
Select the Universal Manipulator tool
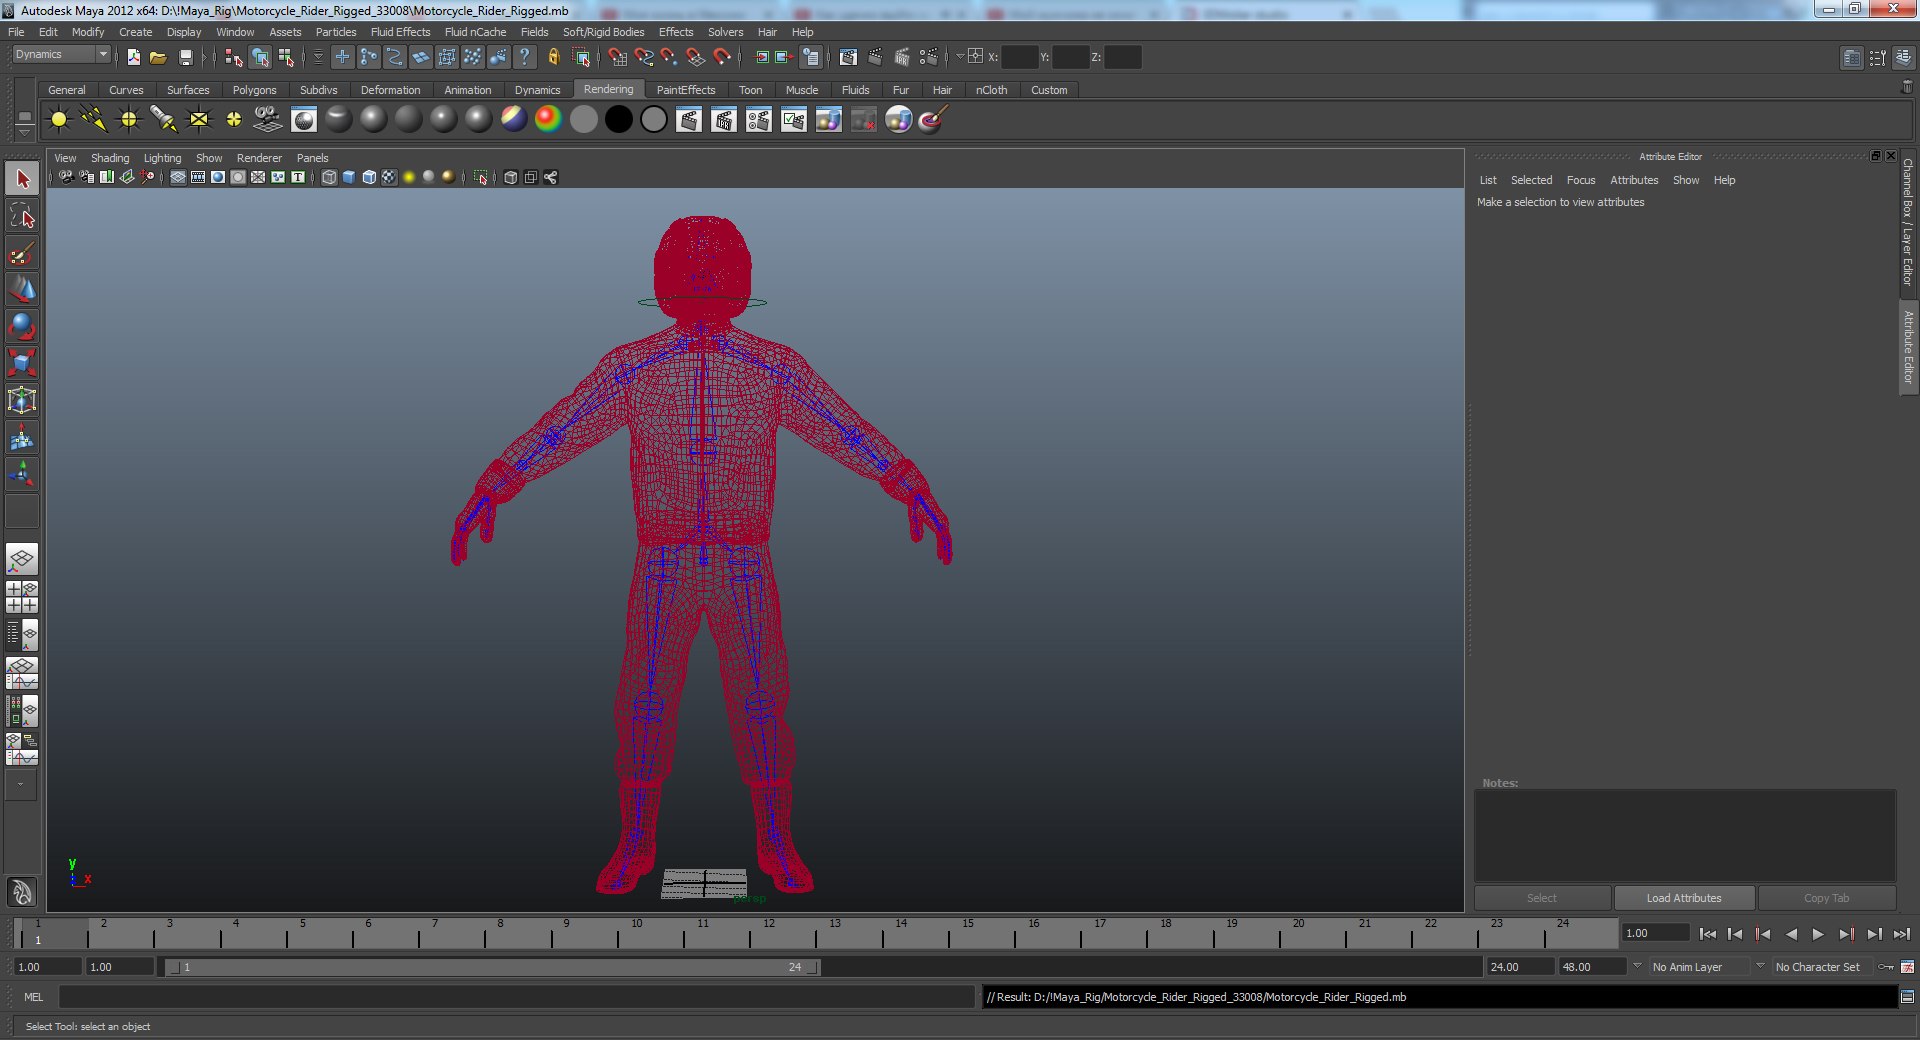22,400
